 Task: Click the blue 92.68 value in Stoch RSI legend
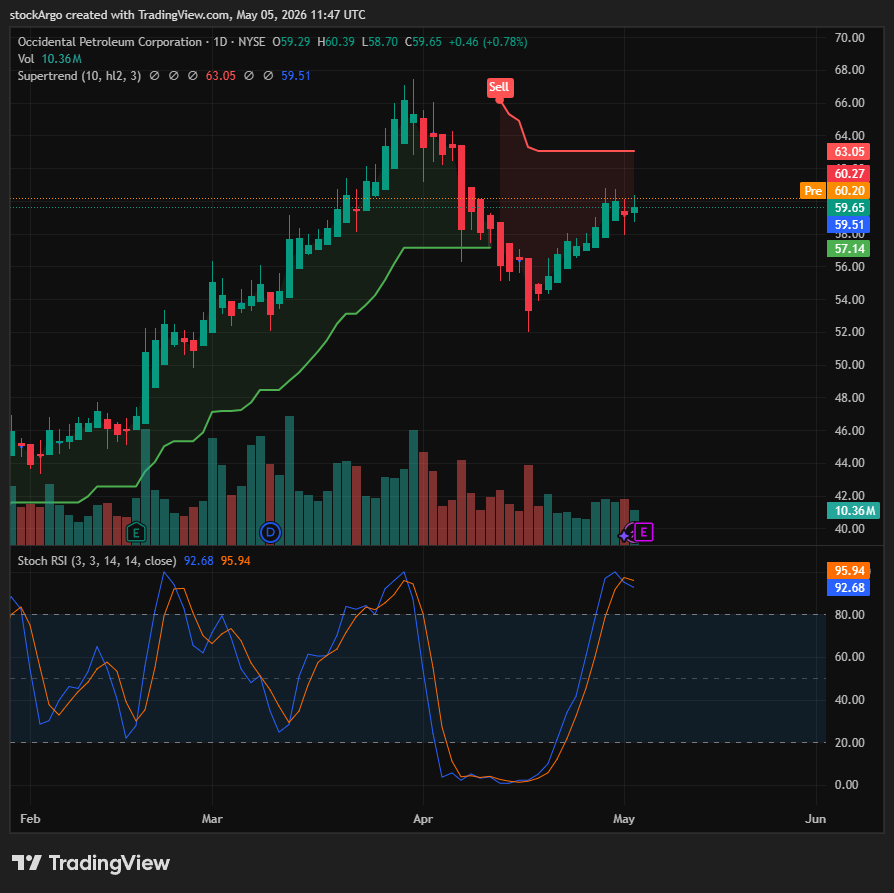point(198,561)
